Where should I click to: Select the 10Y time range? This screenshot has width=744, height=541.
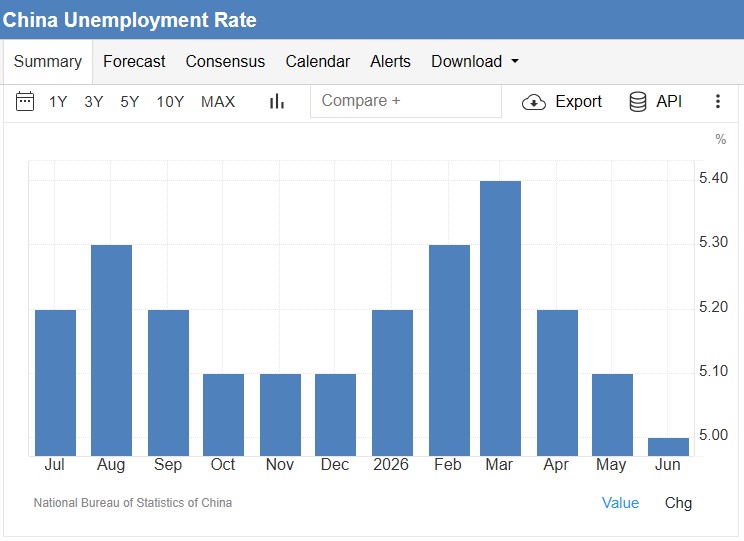click(170, 102)
